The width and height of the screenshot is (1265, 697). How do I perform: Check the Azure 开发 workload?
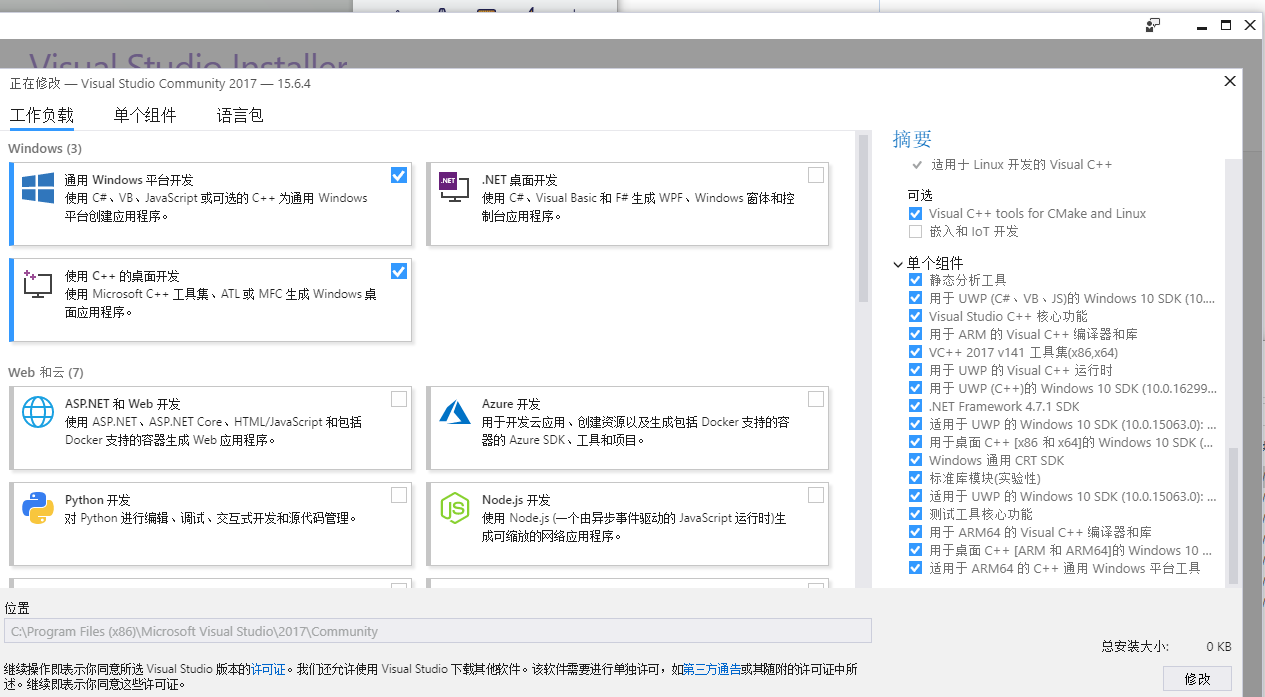(816, 399)
